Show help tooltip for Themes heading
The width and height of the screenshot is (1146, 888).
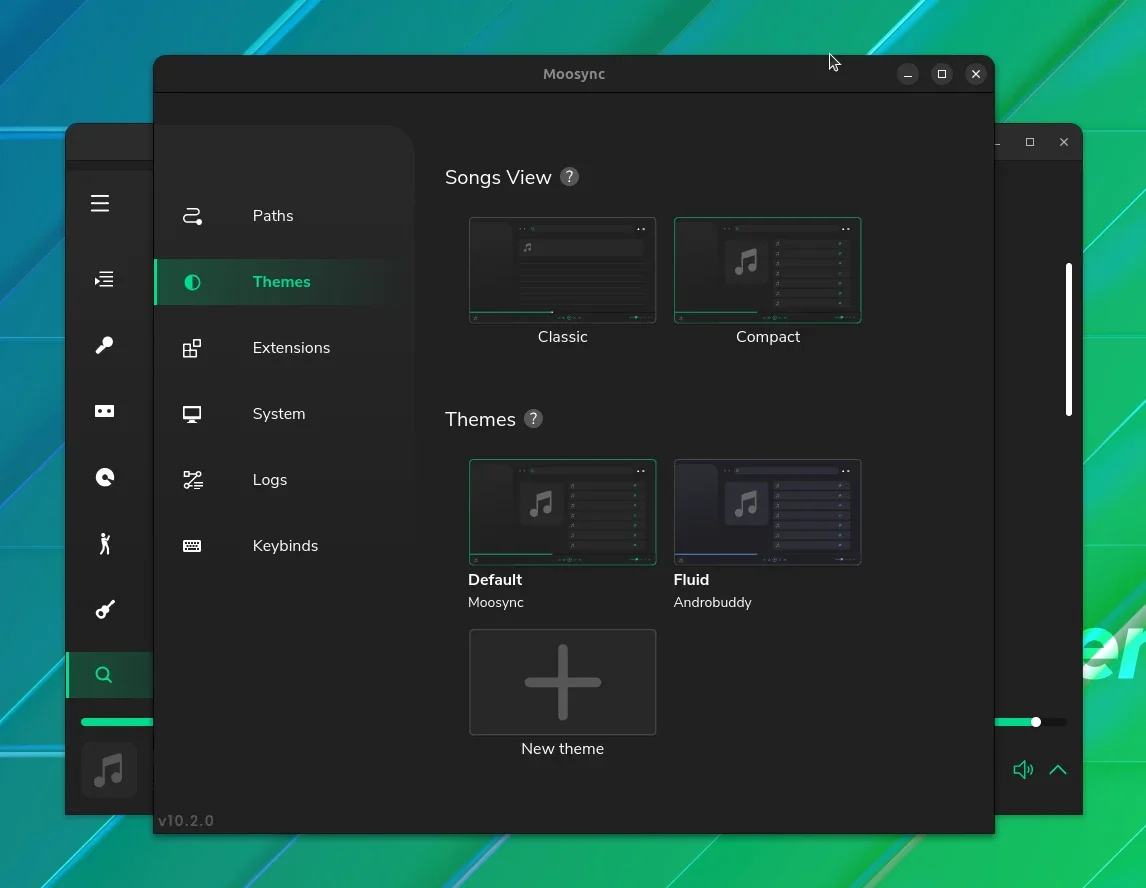tap(534, 419)
